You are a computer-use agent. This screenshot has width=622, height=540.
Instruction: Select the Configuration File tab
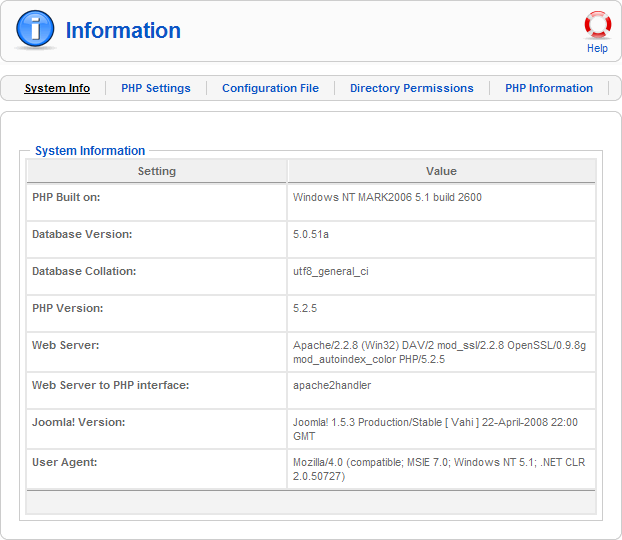[x=270, y=88]
